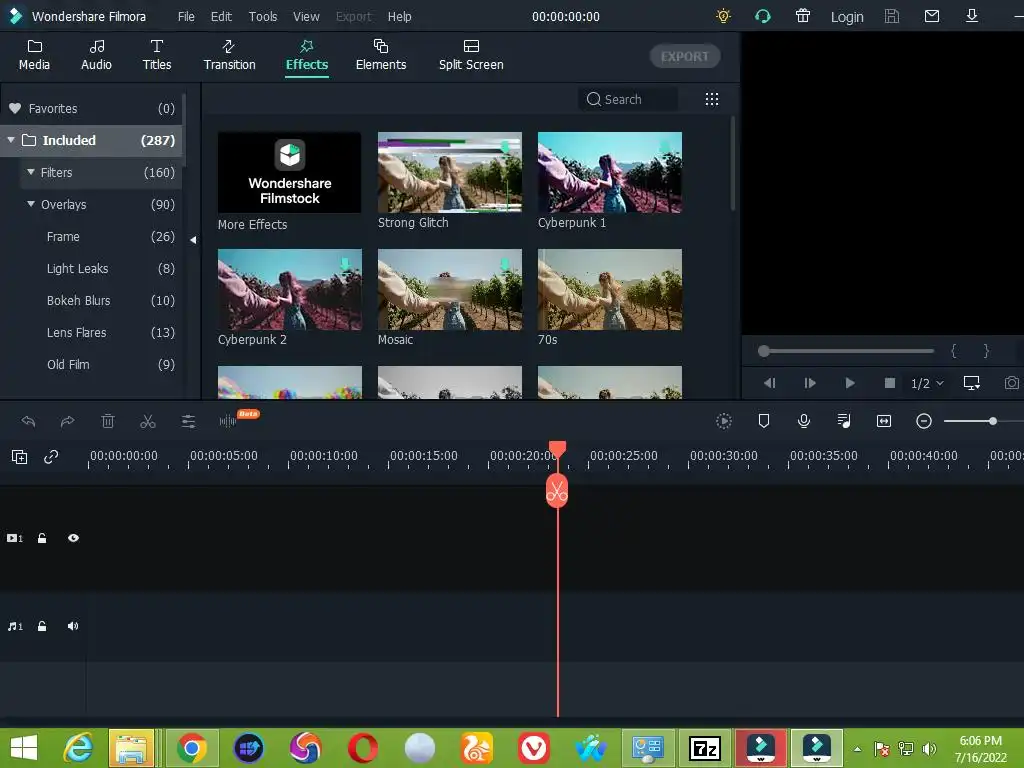The height and width of the screenshot is (768, 1024).
Task: Click the zoom out minus icon
Action: coord(923,421)
